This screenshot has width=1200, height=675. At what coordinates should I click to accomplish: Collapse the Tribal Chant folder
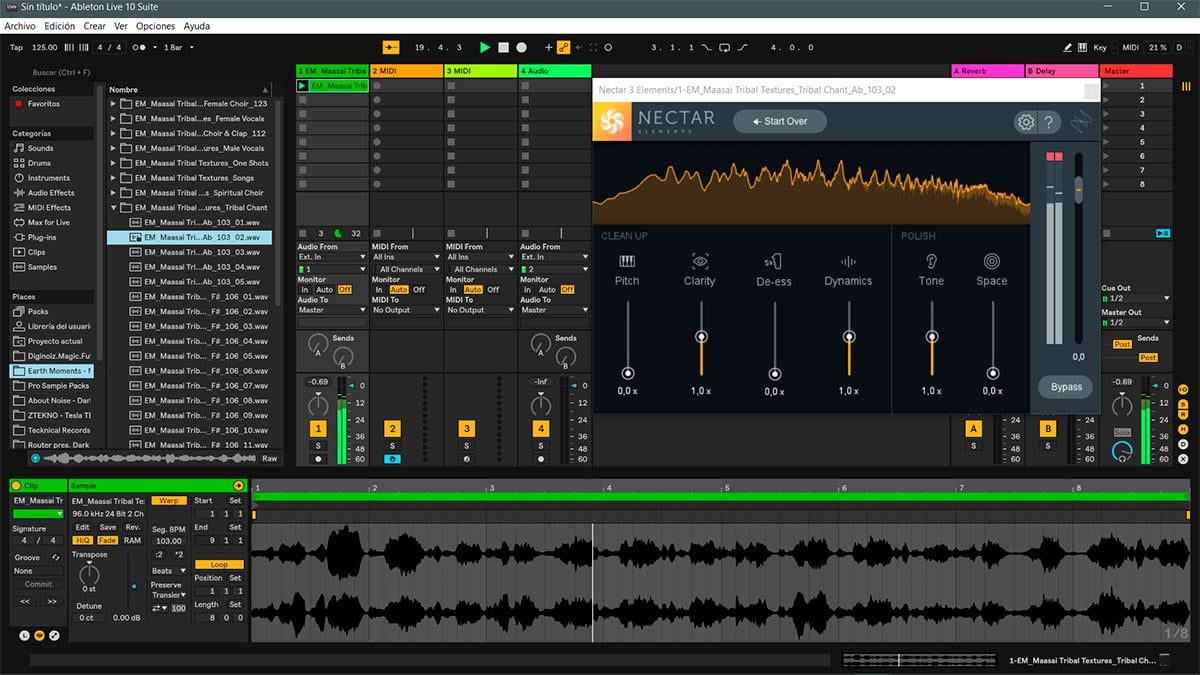(x=113, y=208)
